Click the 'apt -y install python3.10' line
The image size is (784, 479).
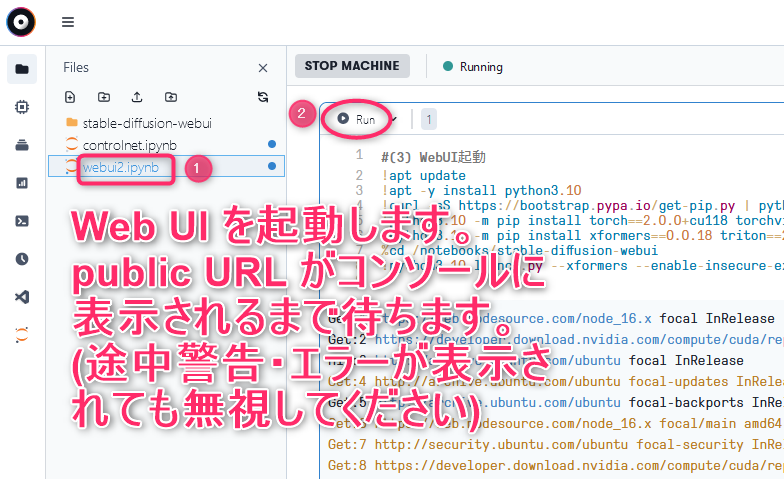tap(482, 190)
